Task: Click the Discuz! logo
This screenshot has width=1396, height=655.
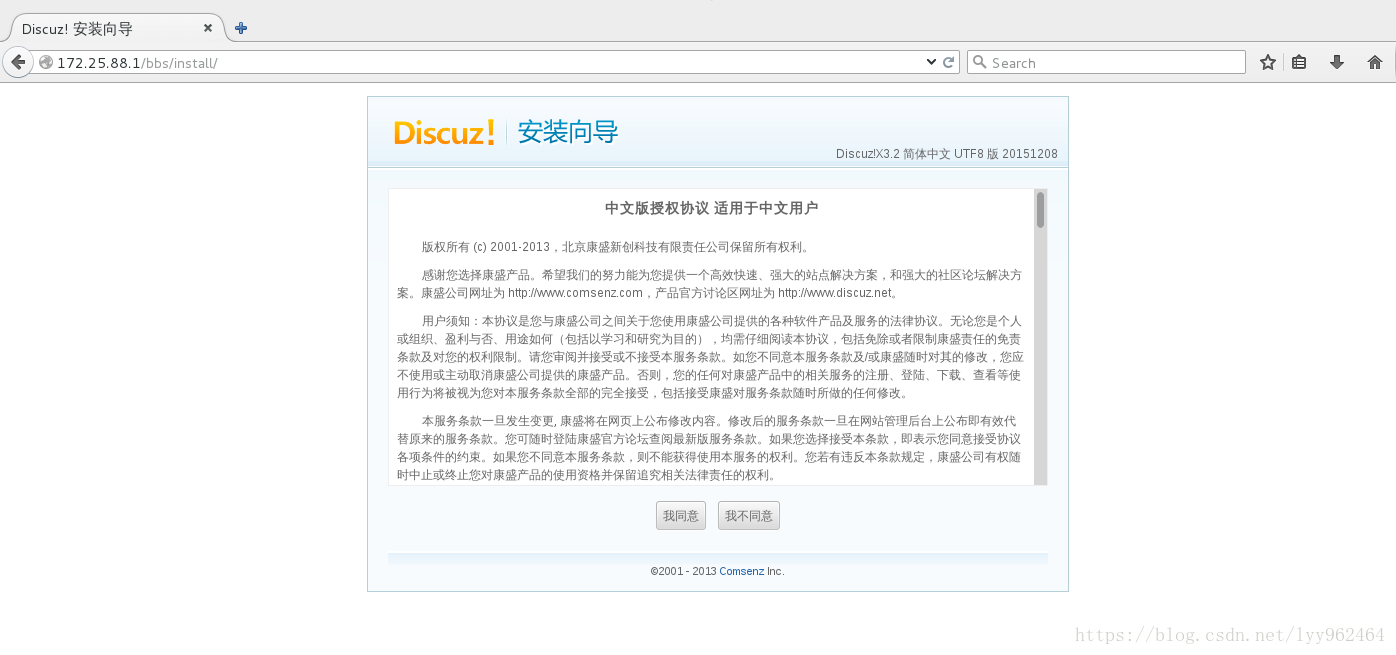Action: coord(444,132)
